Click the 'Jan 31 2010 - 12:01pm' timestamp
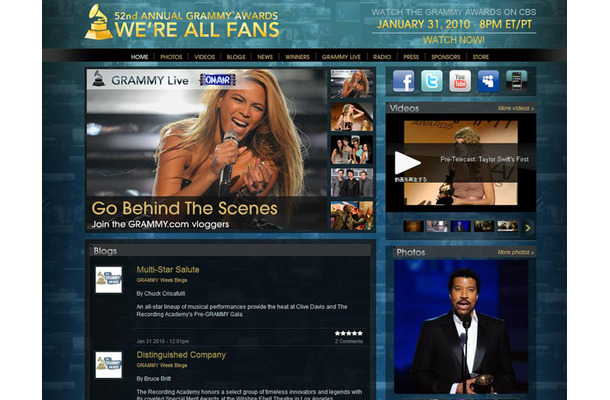The height and width of the screenshot is (400, 610). (x=163, y=341)
